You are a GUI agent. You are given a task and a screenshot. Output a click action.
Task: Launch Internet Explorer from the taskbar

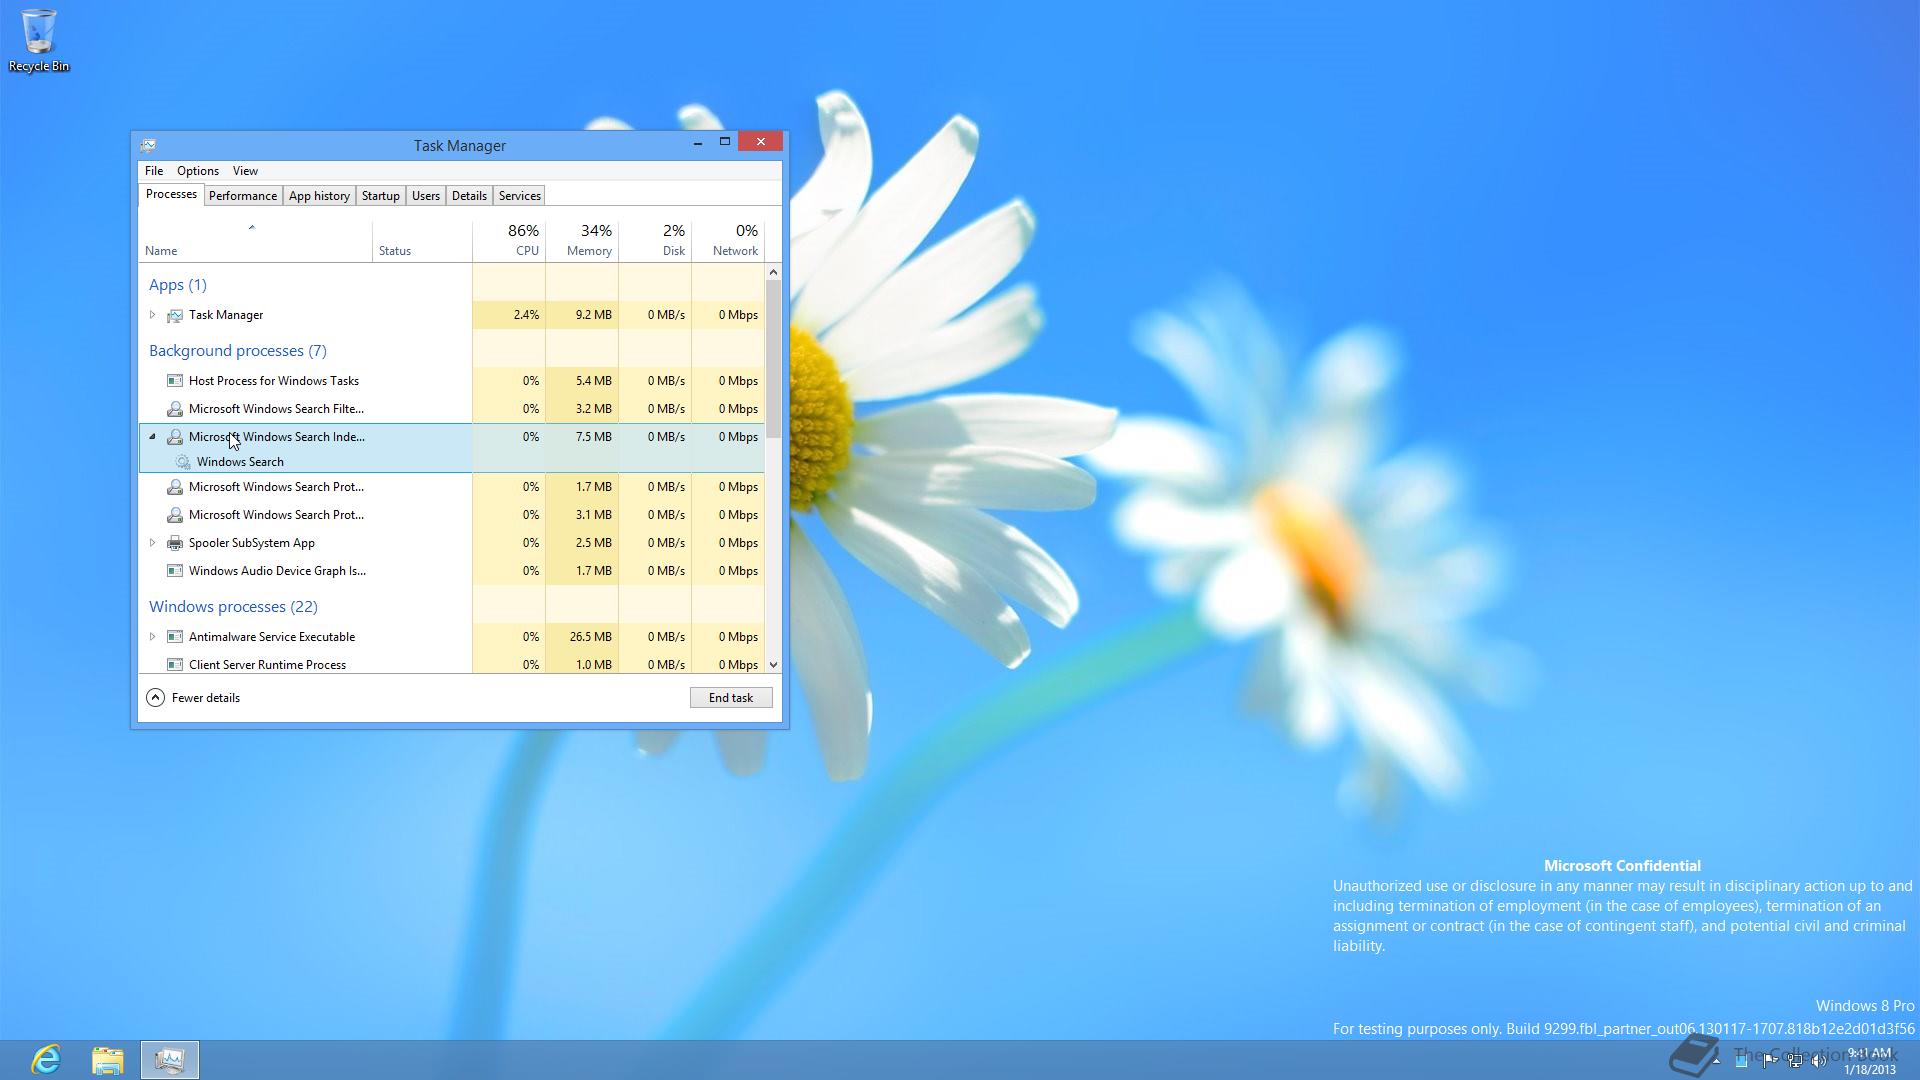coord(46,1060)
